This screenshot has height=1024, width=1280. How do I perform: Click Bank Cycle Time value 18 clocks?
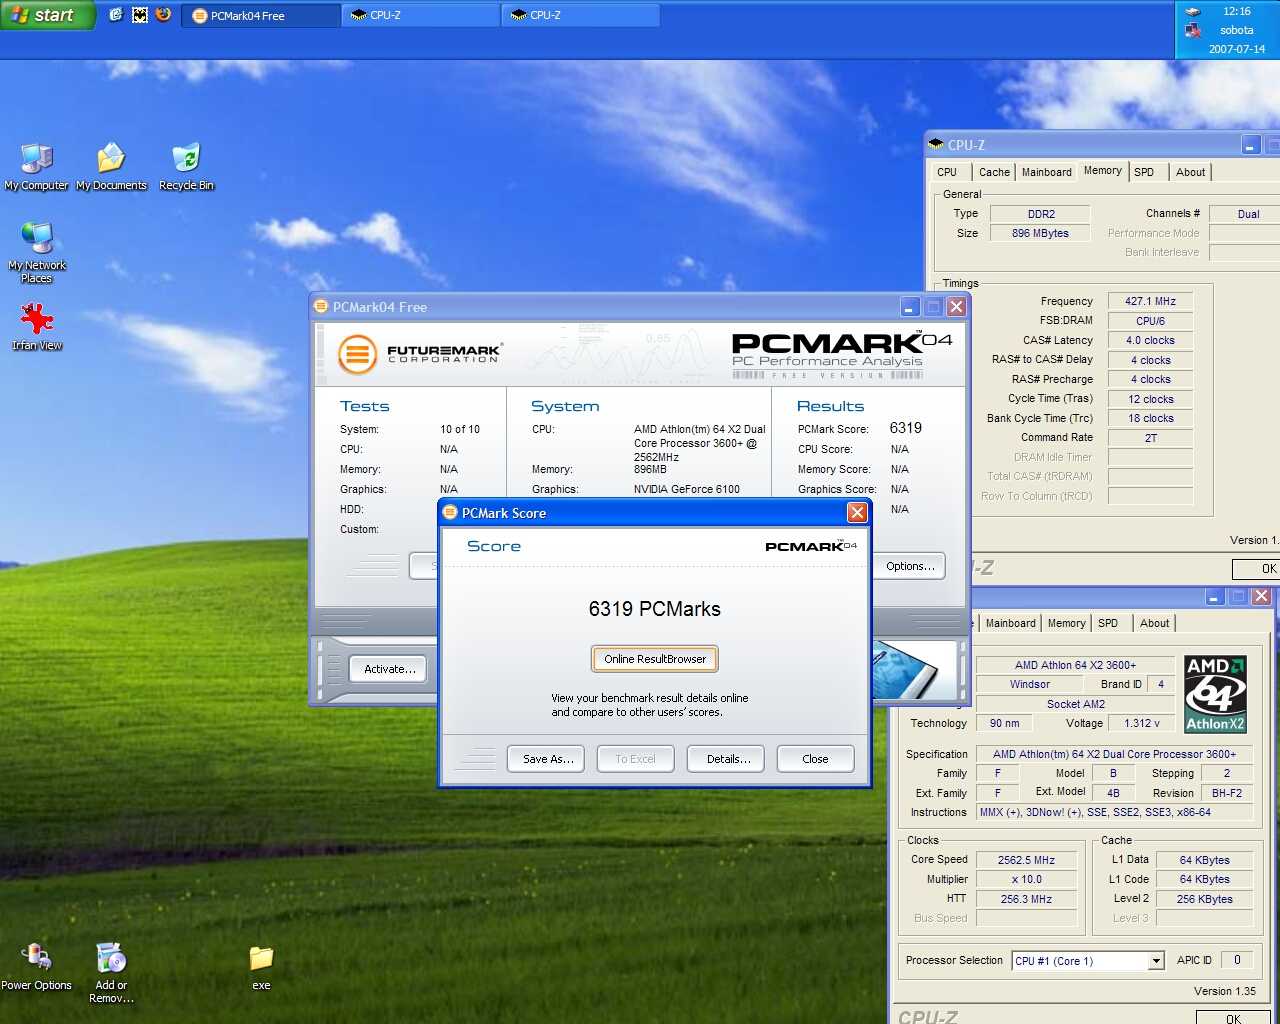click(1150, 418)
